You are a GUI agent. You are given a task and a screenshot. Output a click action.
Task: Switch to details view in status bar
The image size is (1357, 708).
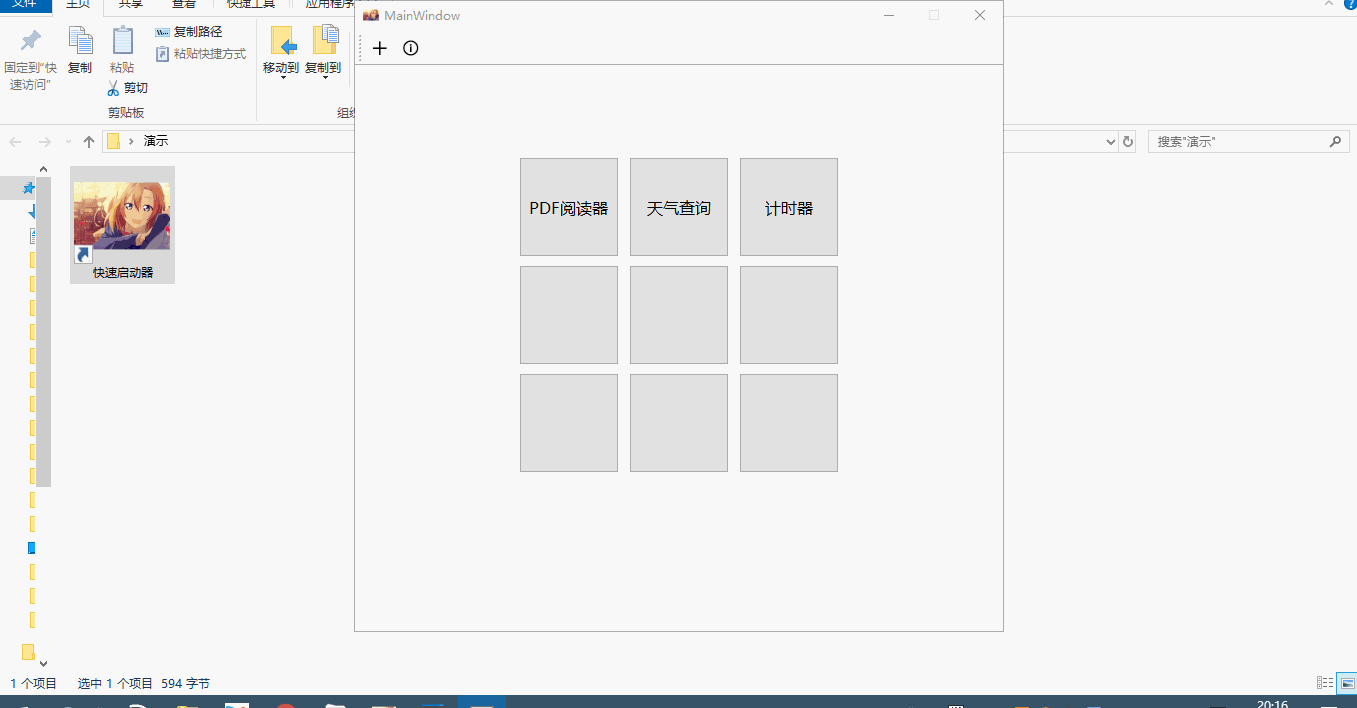(x=1325, y=683)
